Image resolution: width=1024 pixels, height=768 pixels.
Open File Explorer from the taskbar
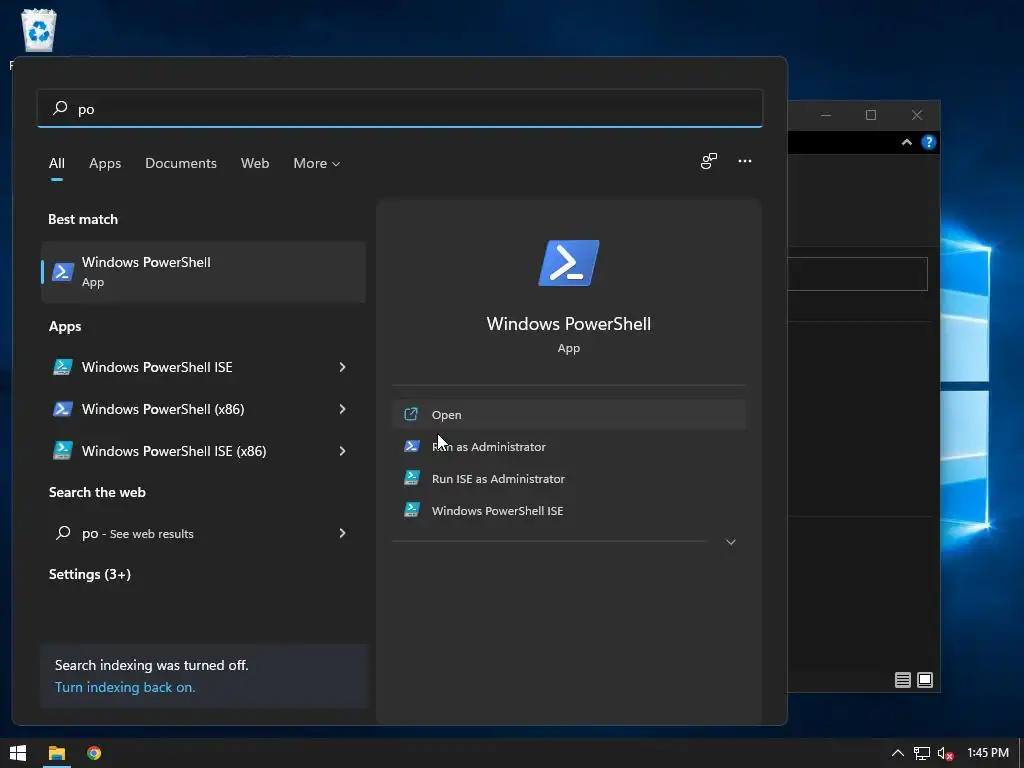[57, 753]
